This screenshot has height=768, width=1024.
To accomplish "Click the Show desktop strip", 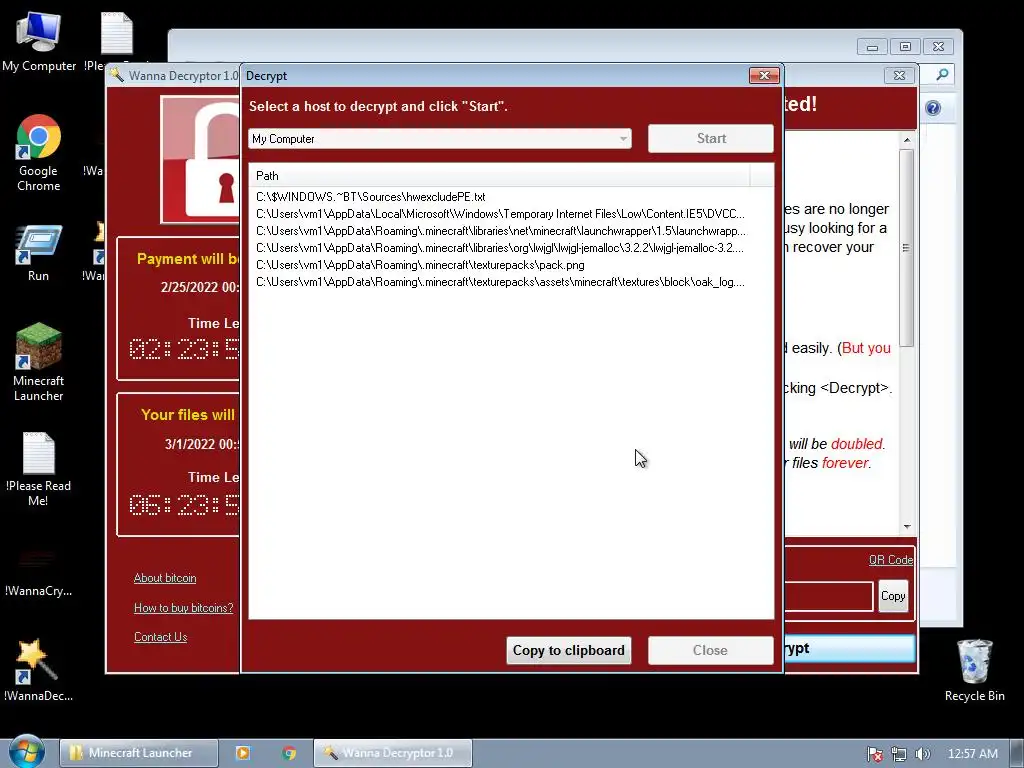I will (1017, 753).
